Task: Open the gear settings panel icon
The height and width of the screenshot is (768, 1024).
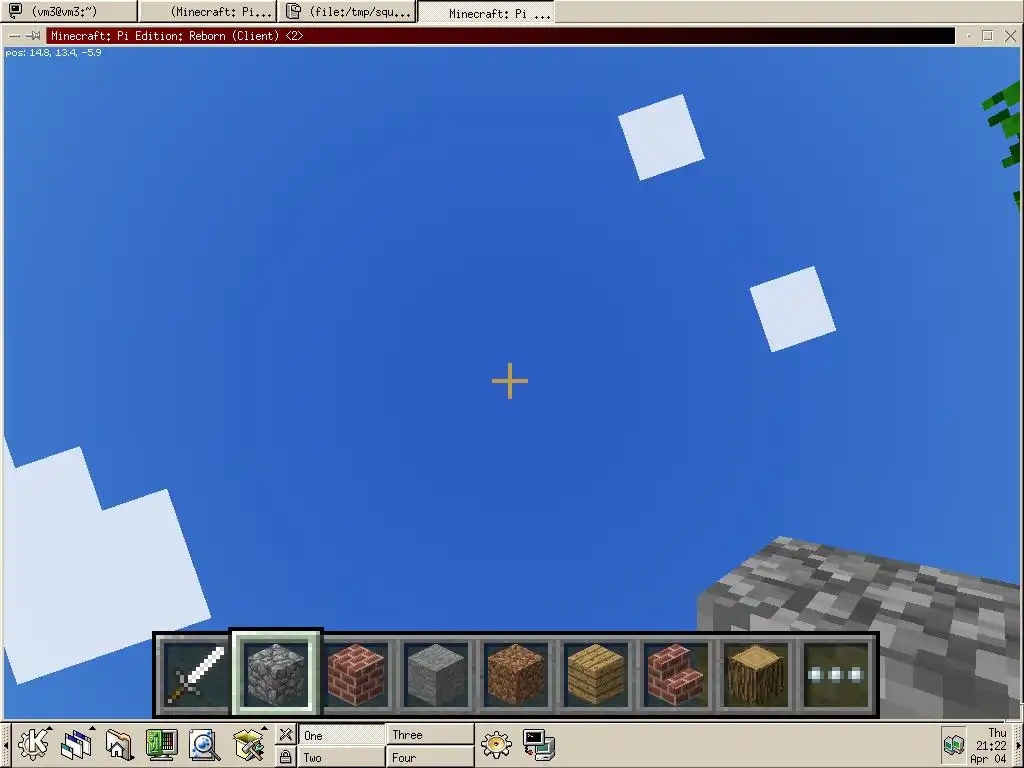Action: [496, 744]
